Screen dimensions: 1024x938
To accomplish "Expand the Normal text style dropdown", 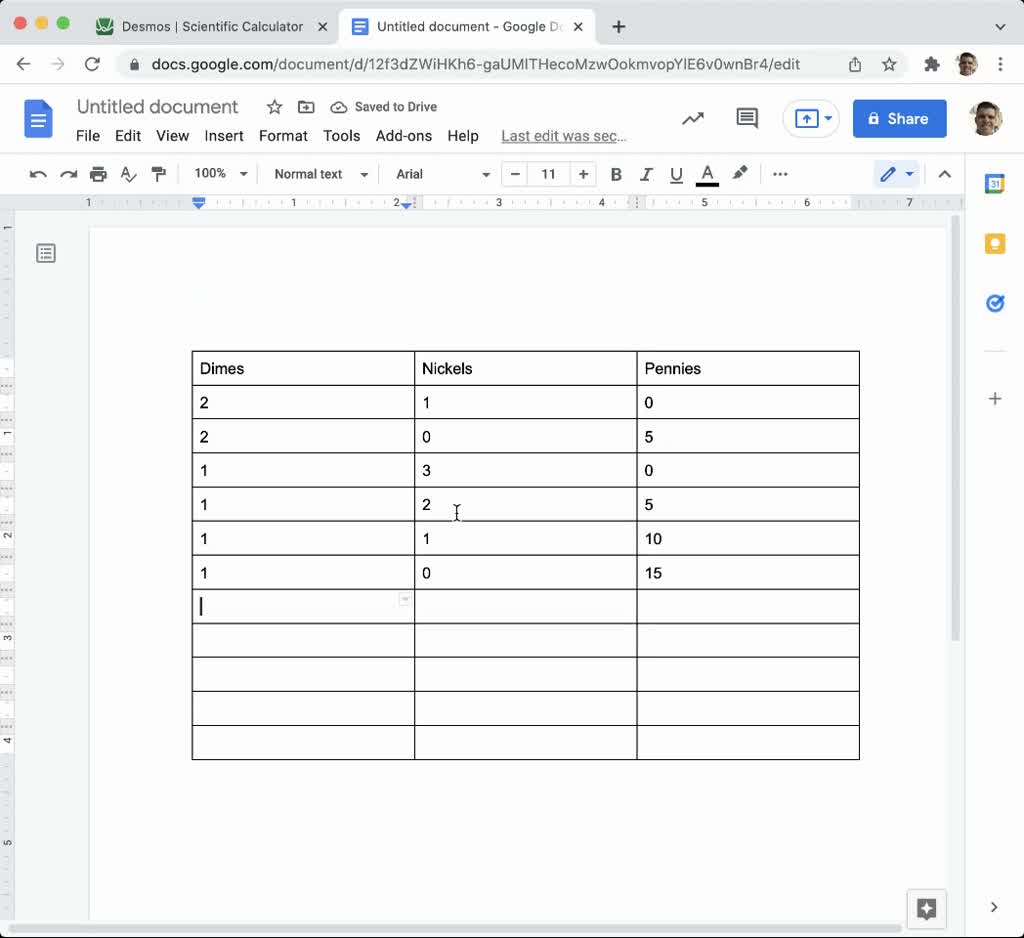I will (320, 174).
